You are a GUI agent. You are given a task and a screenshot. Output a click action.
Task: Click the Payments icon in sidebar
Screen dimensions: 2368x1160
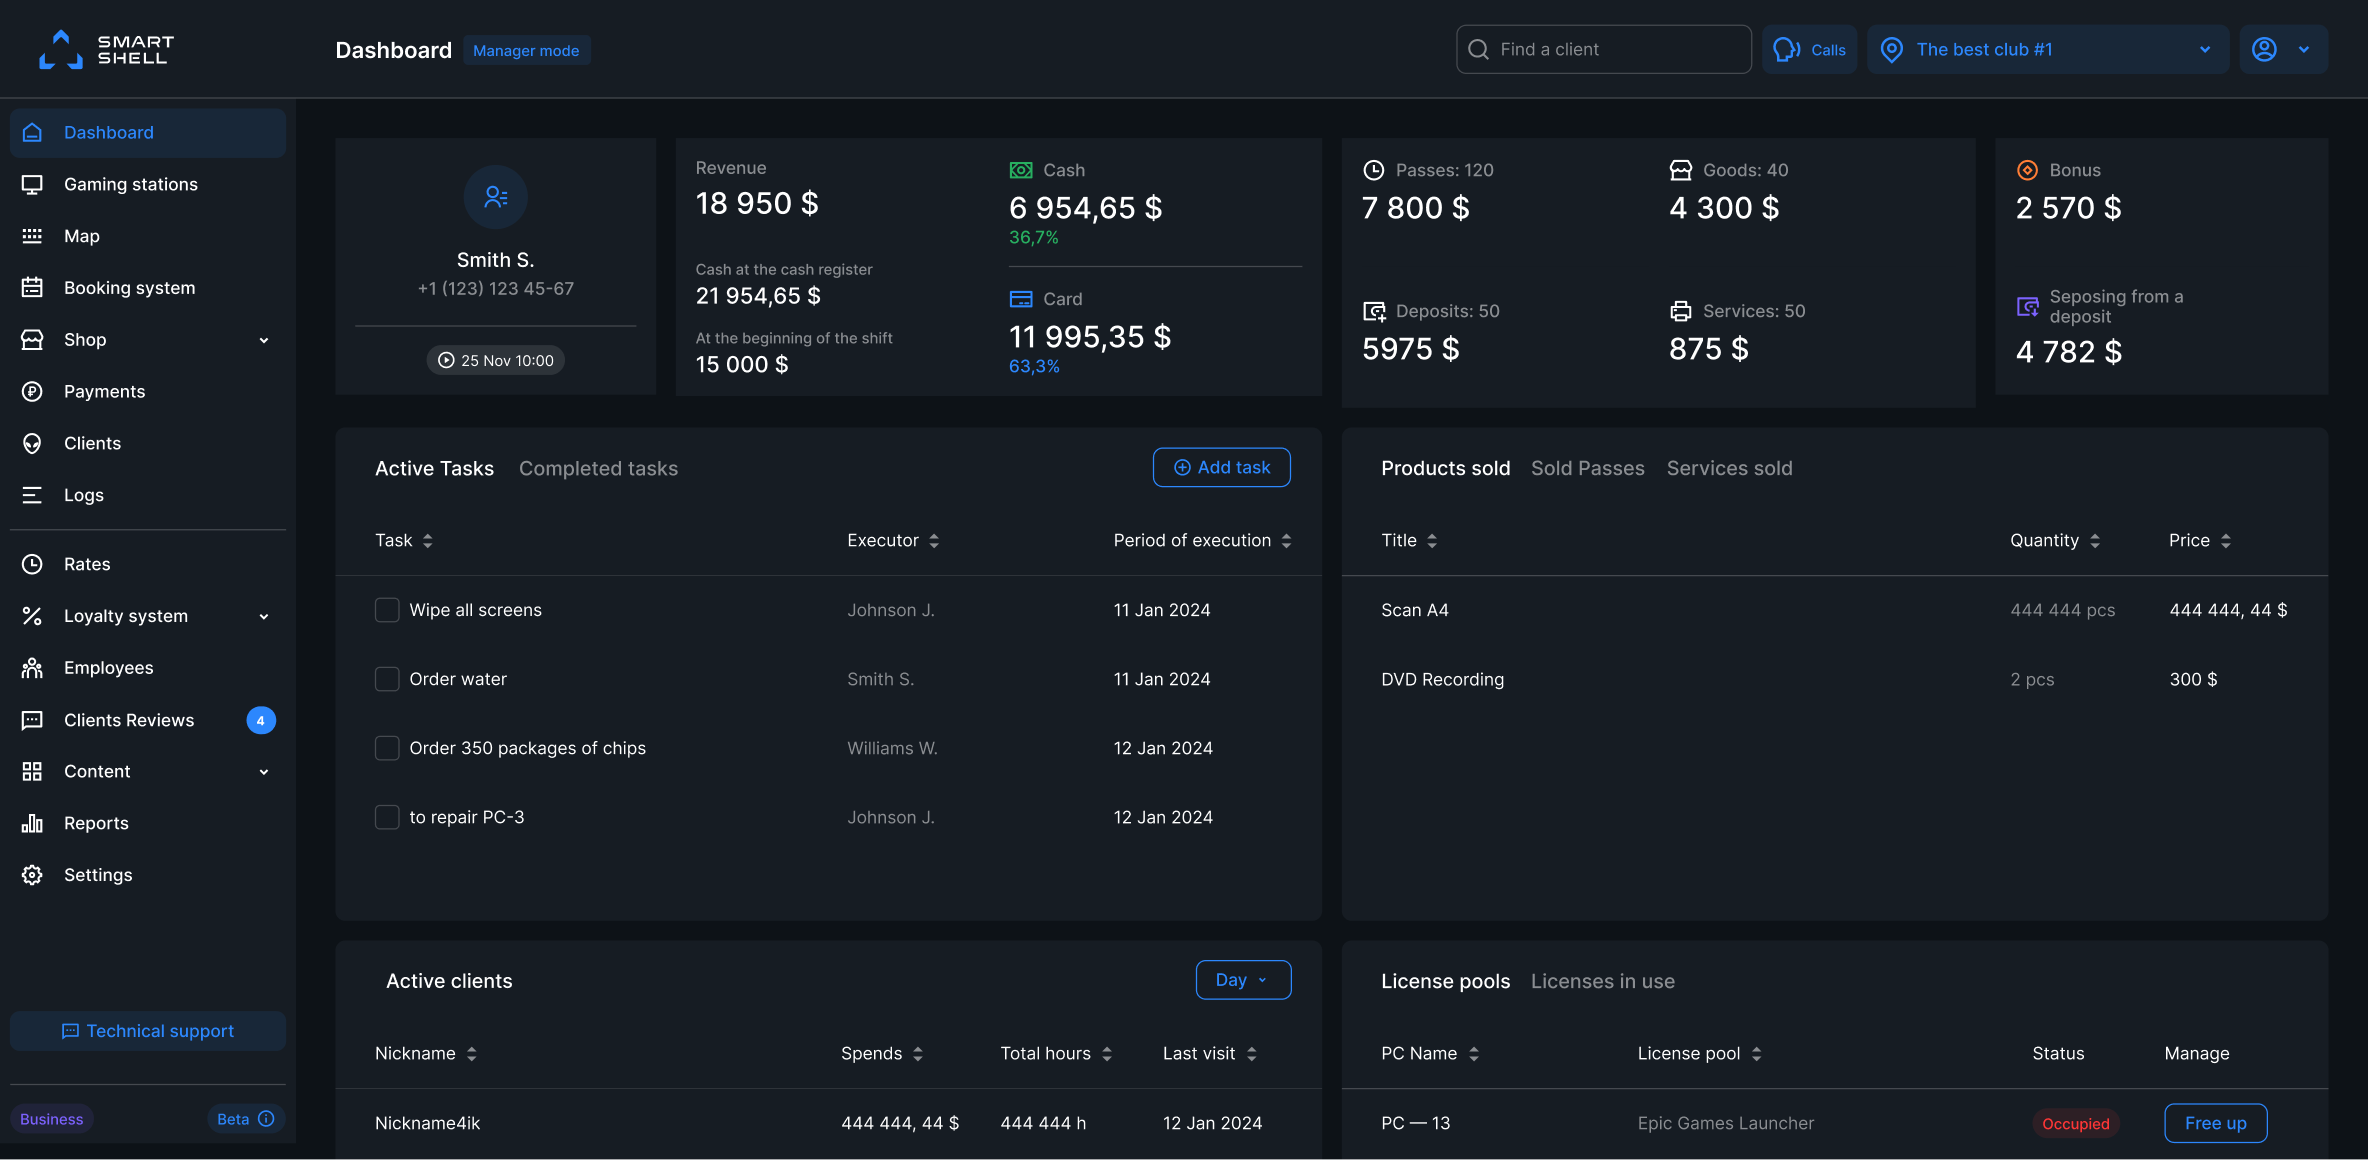(33, 393)
